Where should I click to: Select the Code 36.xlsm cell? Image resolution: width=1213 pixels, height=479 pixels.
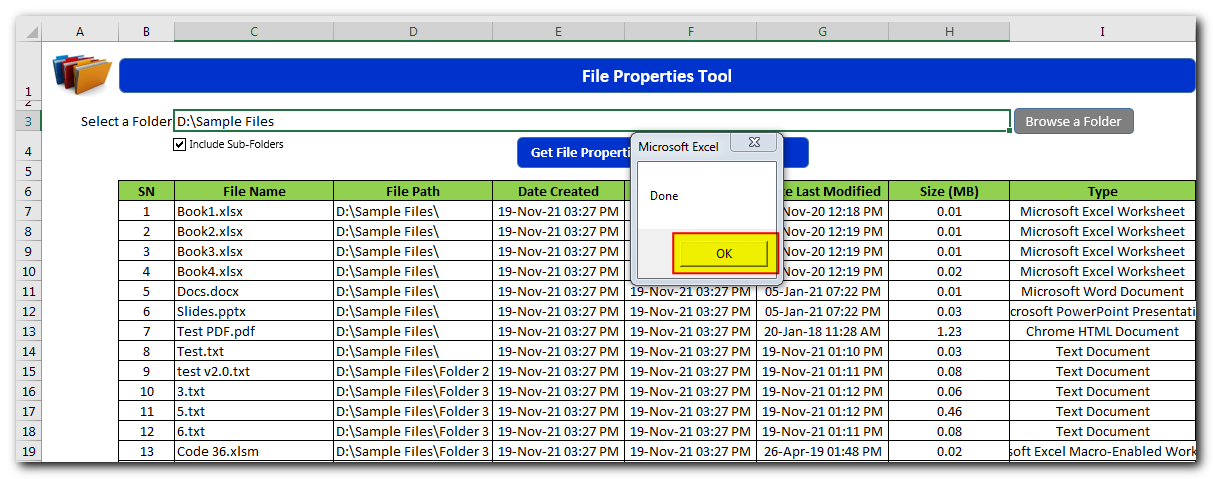(254, 451)
